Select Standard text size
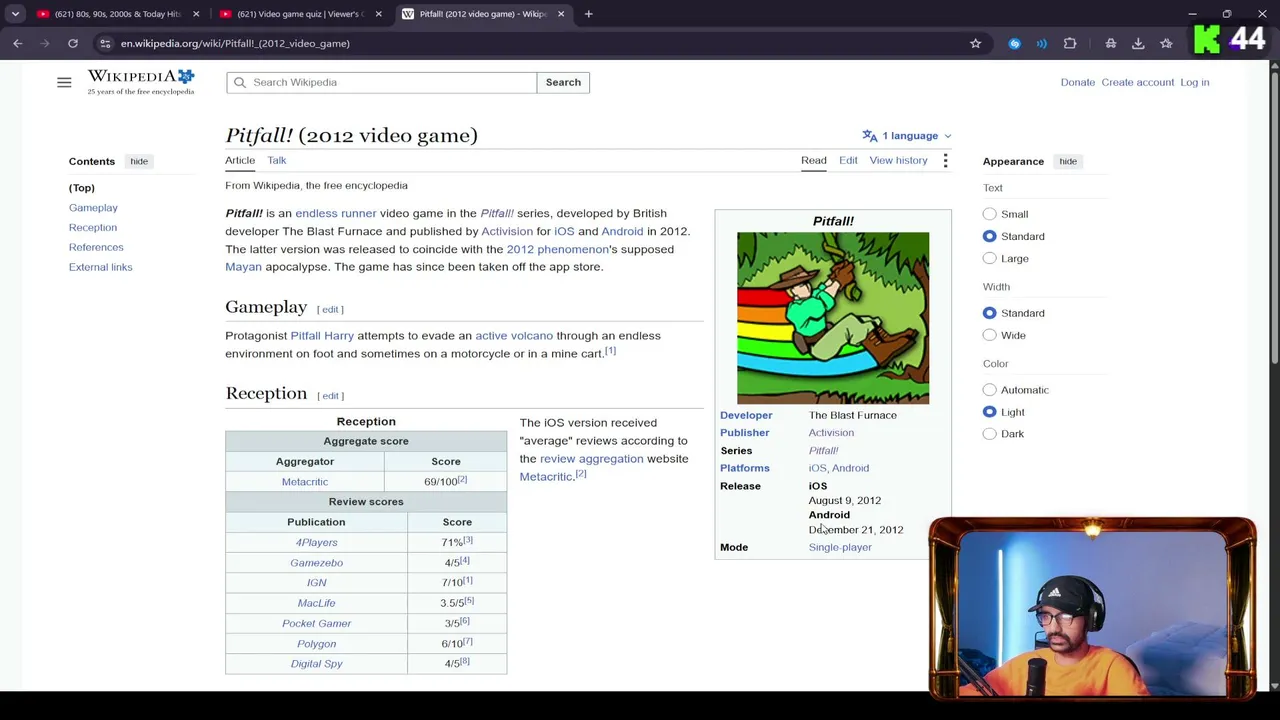Viewport: 1280px width, 720px height. tap(989, 236)
